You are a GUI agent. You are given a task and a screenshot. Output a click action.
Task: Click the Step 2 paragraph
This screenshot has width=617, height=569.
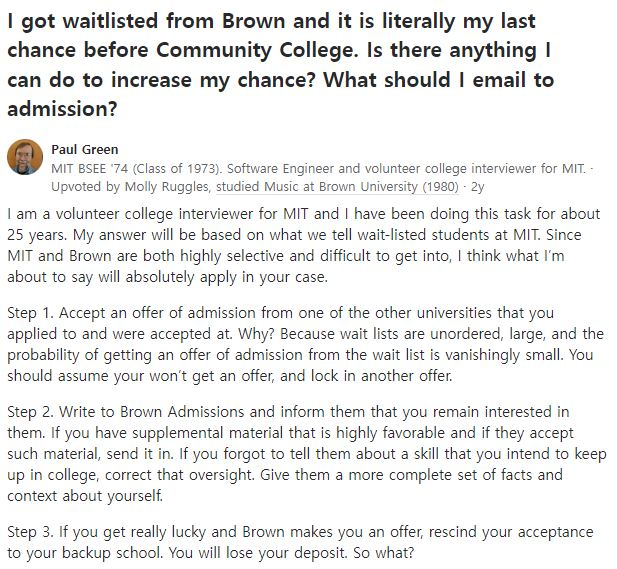click(307, 454)
